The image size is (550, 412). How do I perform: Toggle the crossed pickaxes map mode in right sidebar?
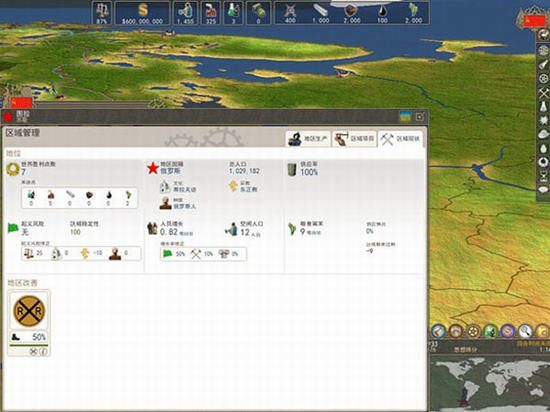544,93
